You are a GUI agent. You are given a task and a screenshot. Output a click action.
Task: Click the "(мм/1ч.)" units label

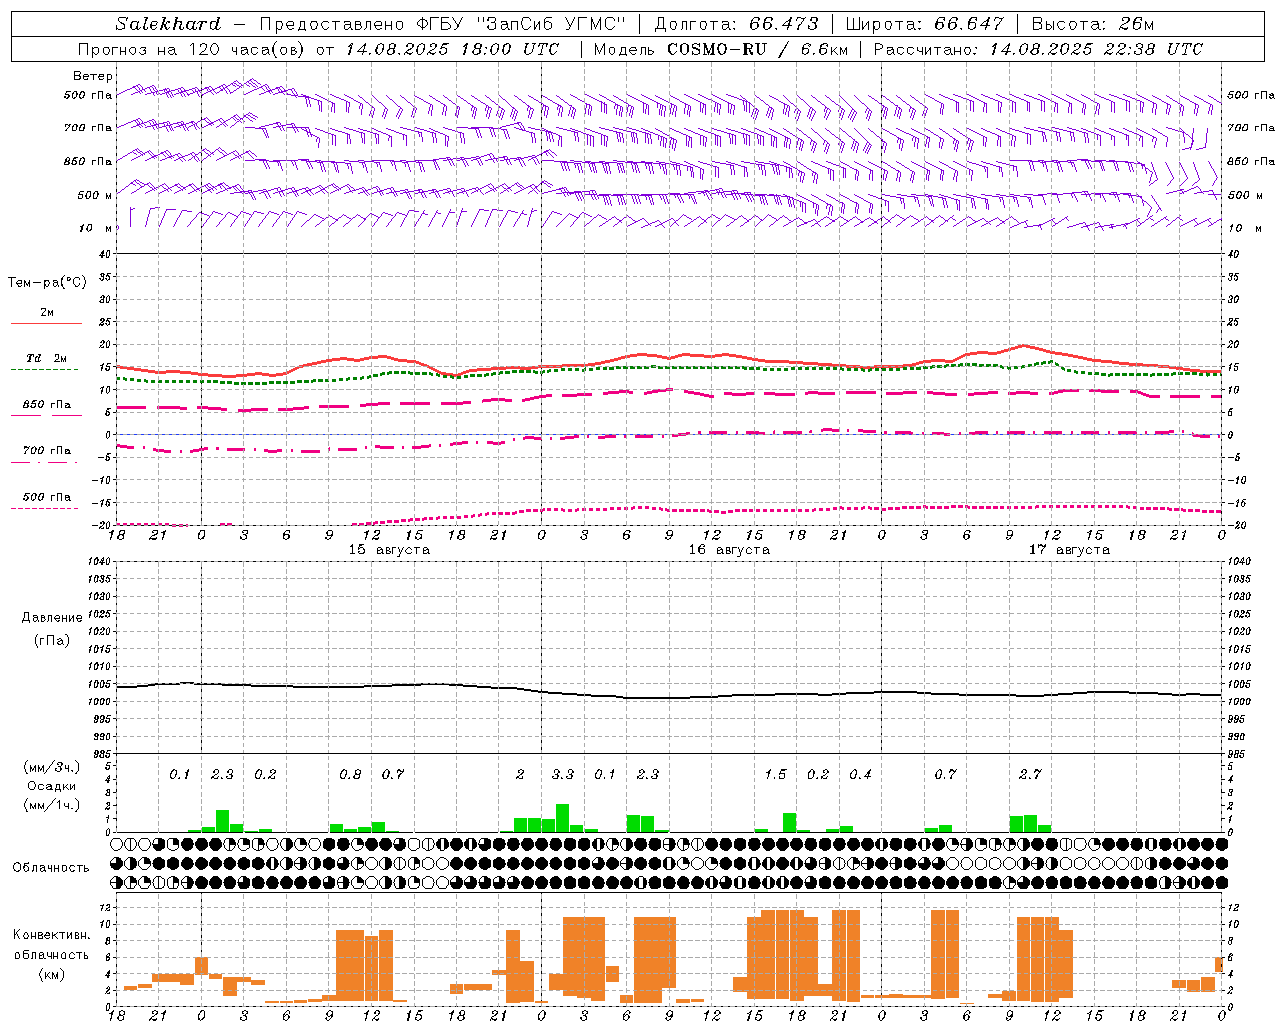coord(51,804)
